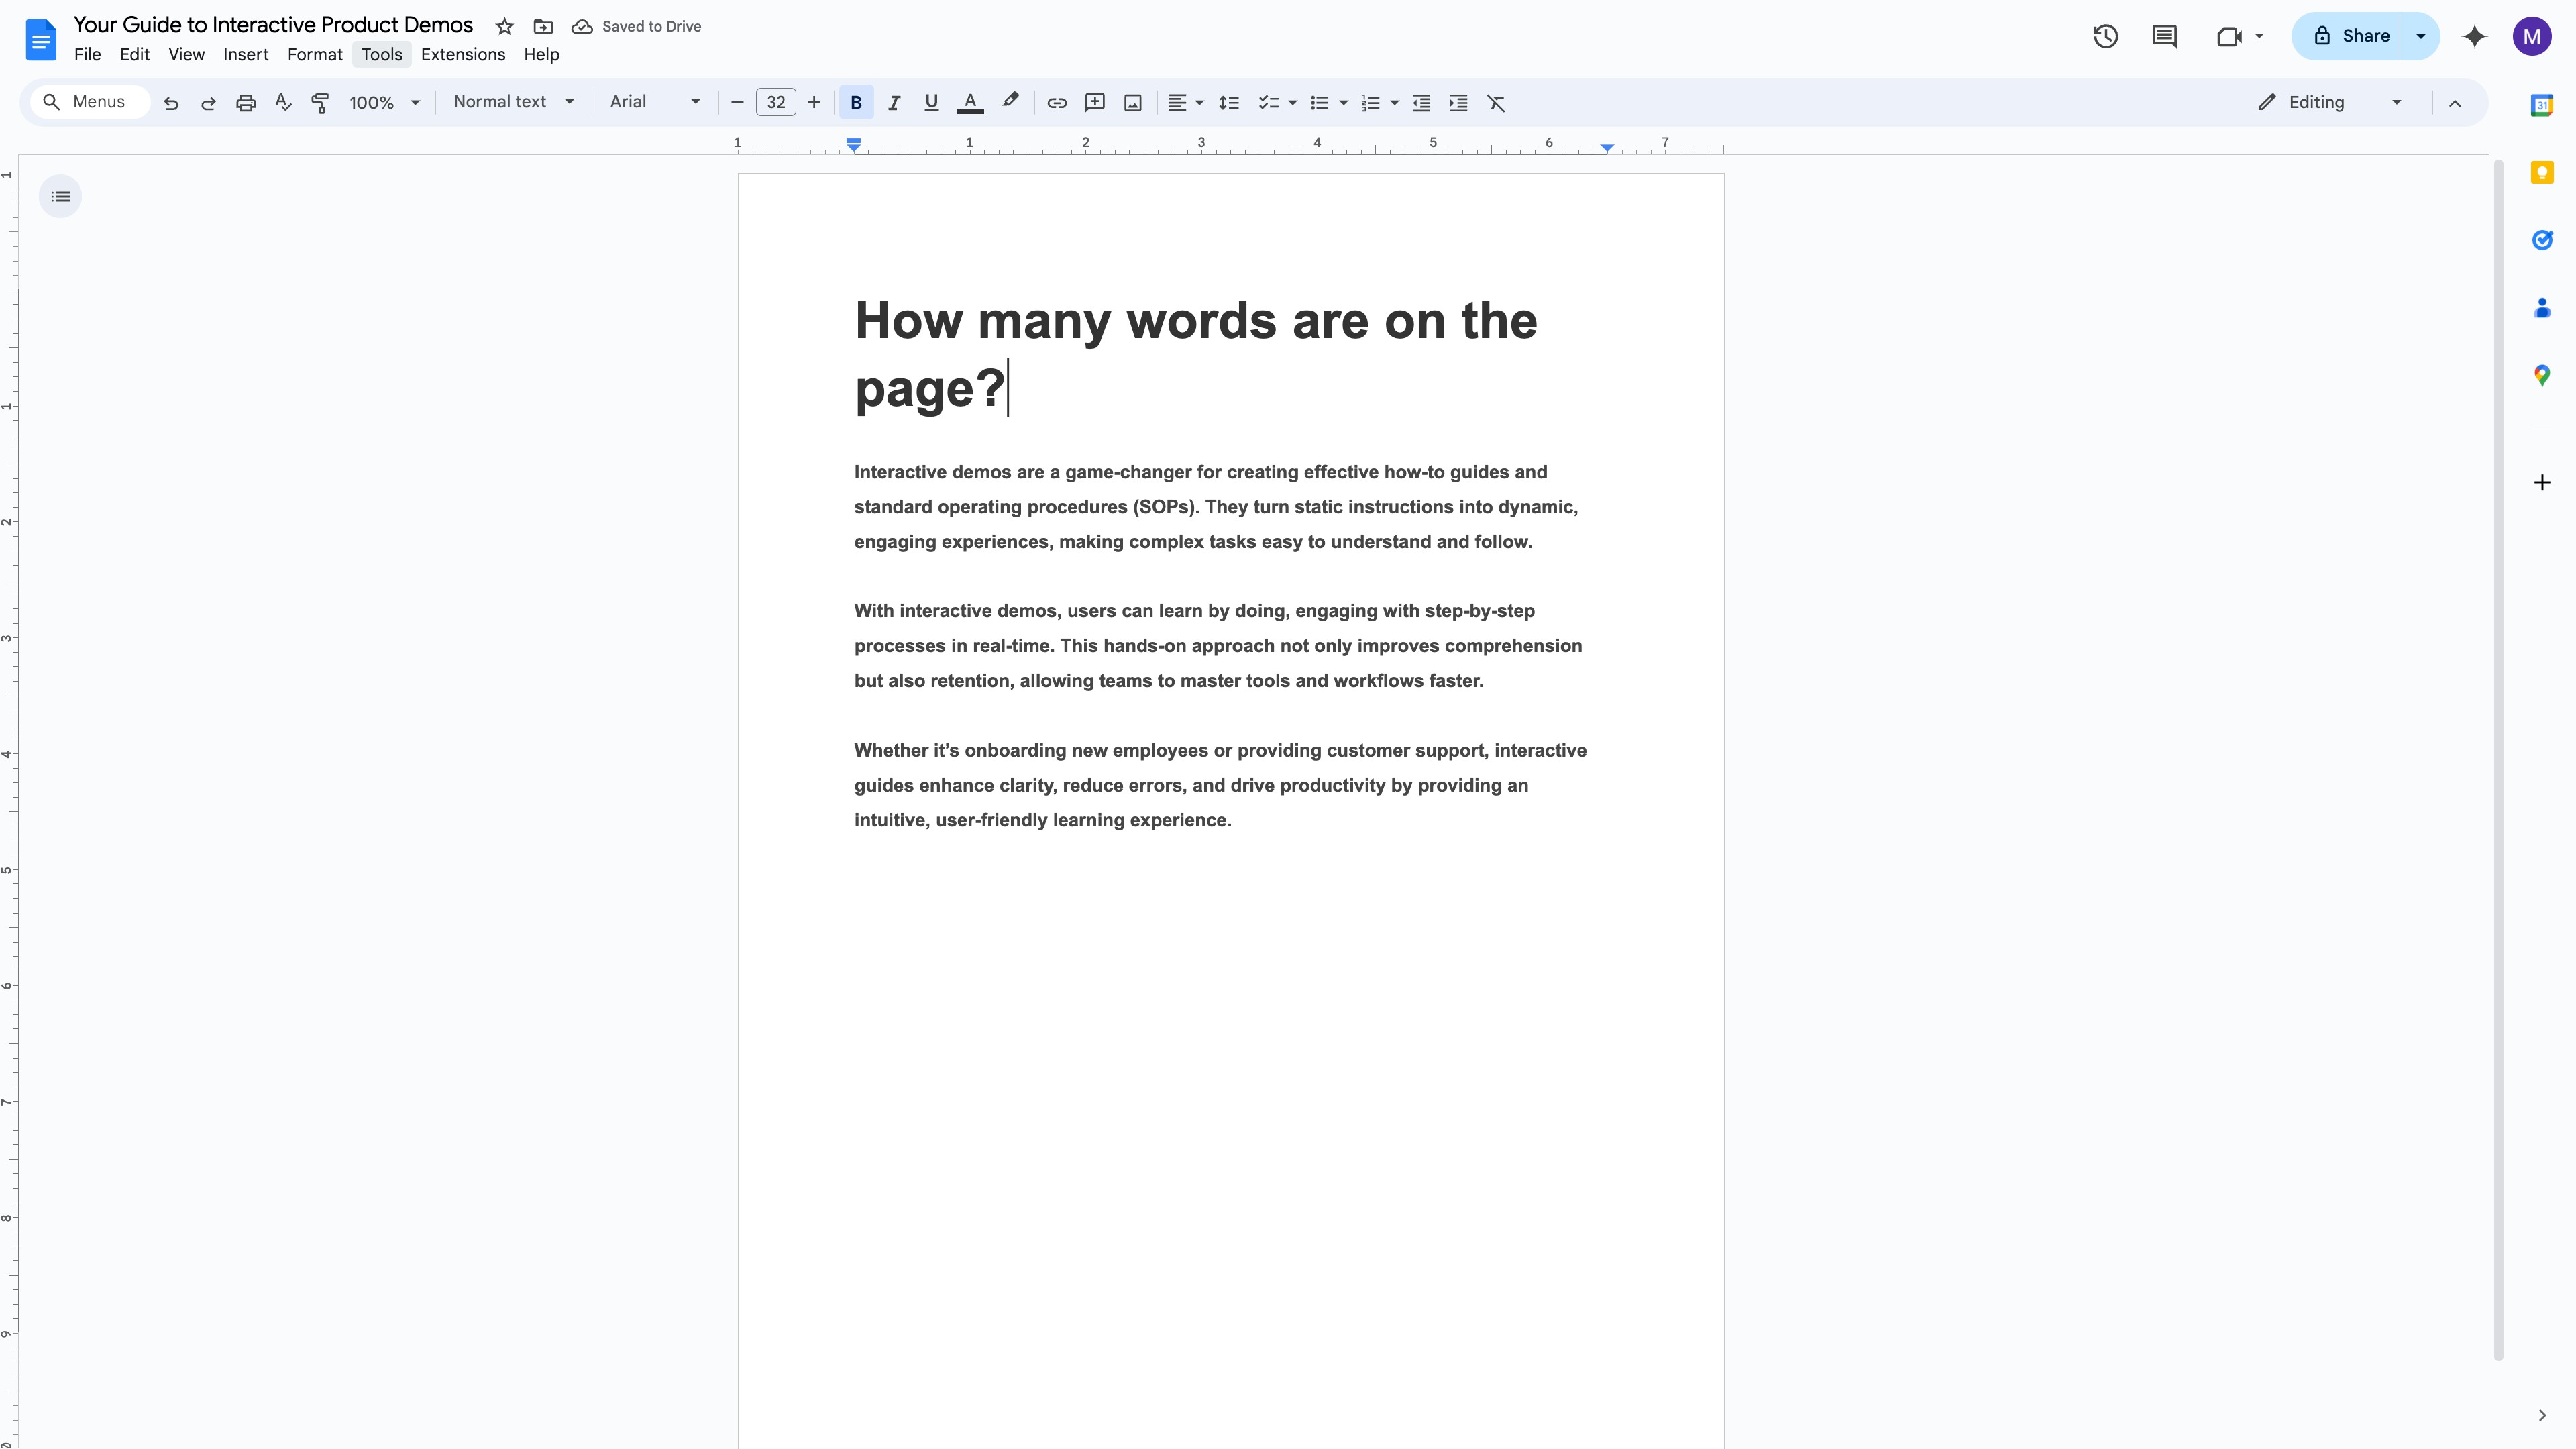The image size is (2576, 1449).
Task: Increase font size with plus button
Action: tap(814, 102)
